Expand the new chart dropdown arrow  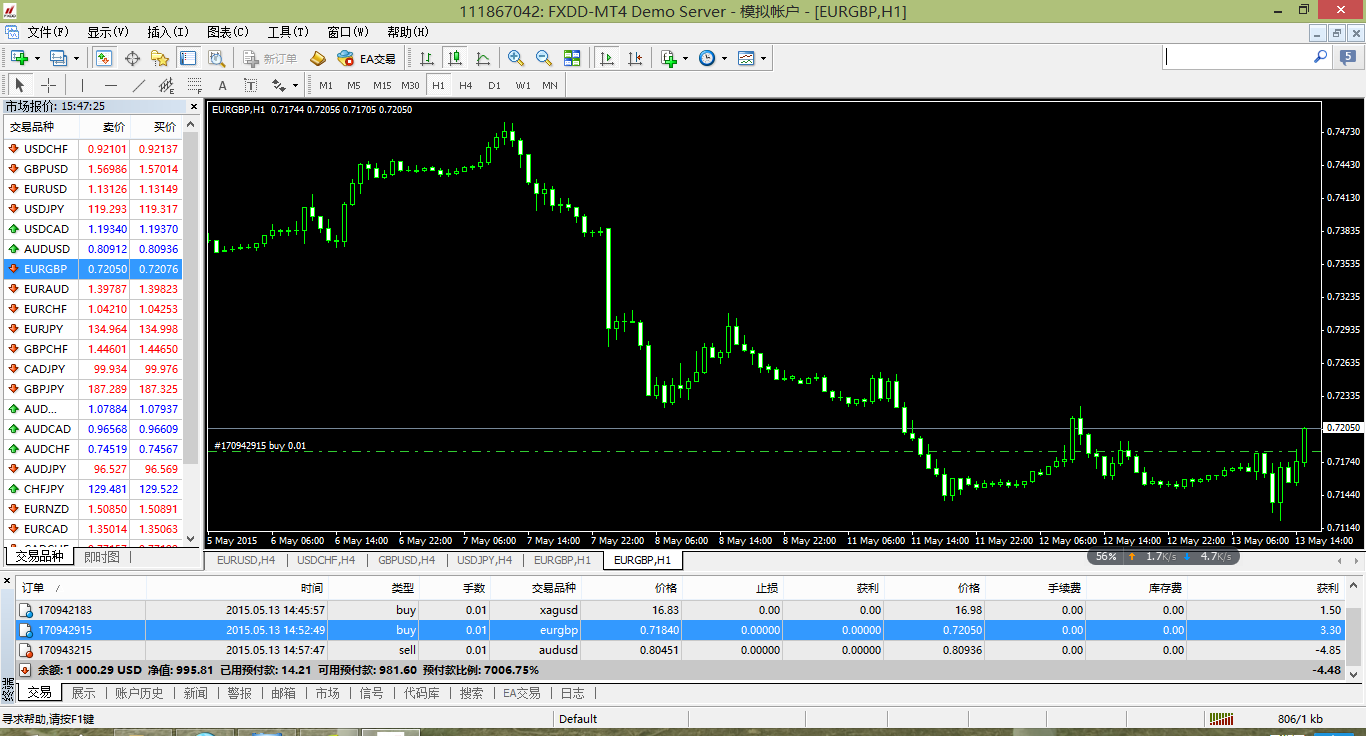coord(36,59)
